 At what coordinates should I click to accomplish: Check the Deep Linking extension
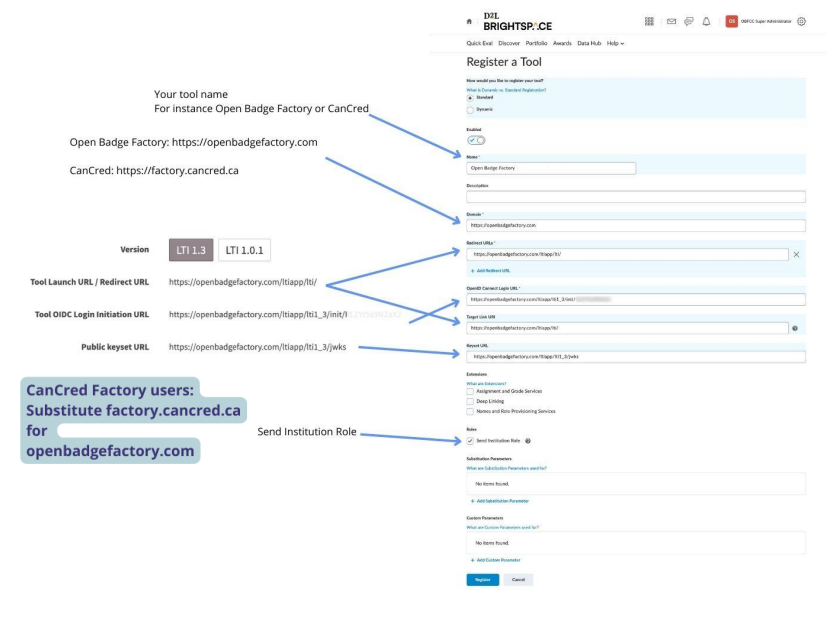click(470, 402)
